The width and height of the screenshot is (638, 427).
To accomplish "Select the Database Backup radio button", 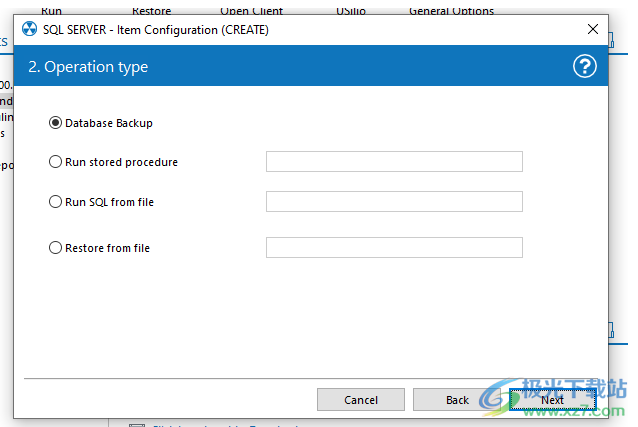I will [x=55, y=123].
